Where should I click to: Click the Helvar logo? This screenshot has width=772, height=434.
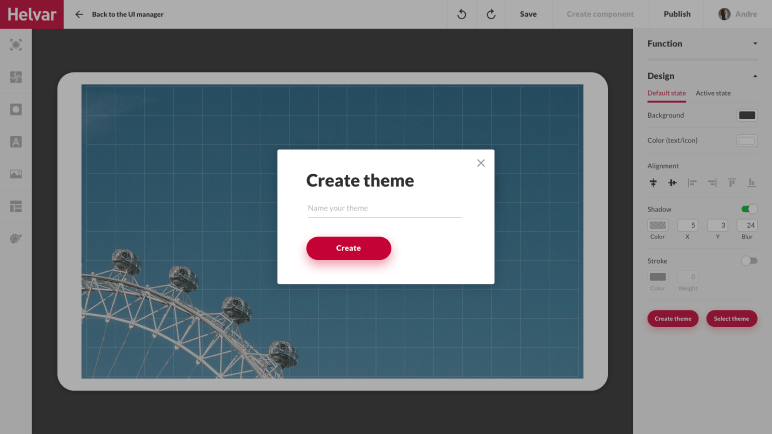point(32,14)
